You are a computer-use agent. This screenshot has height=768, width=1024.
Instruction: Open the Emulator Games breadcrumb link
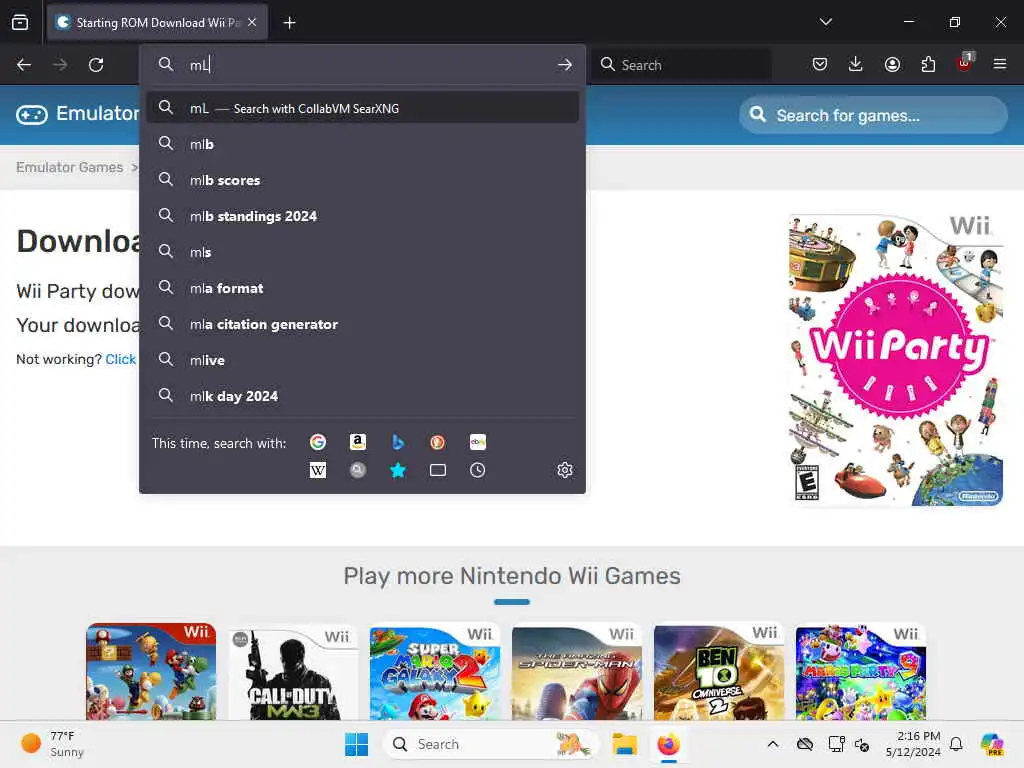tap(69, 167)
